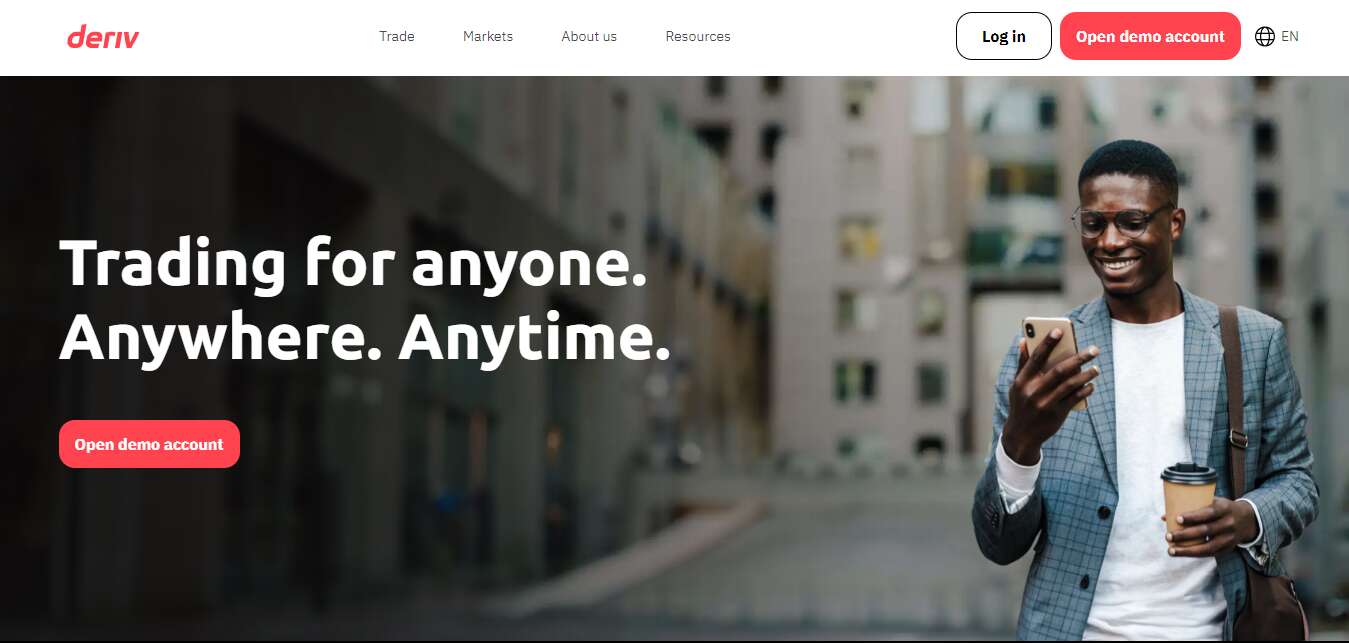Click the deriv logo in the header
This screenshot has height=643, width=1349.
coord(103,37)
